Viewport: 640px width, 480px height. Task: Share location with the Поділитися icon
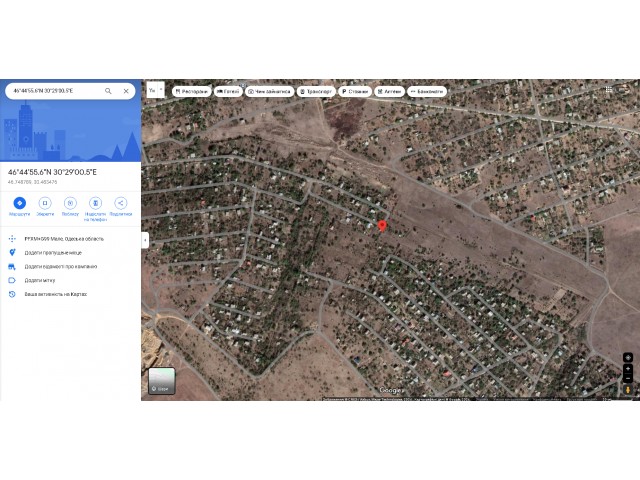click(x=121, y=203)
